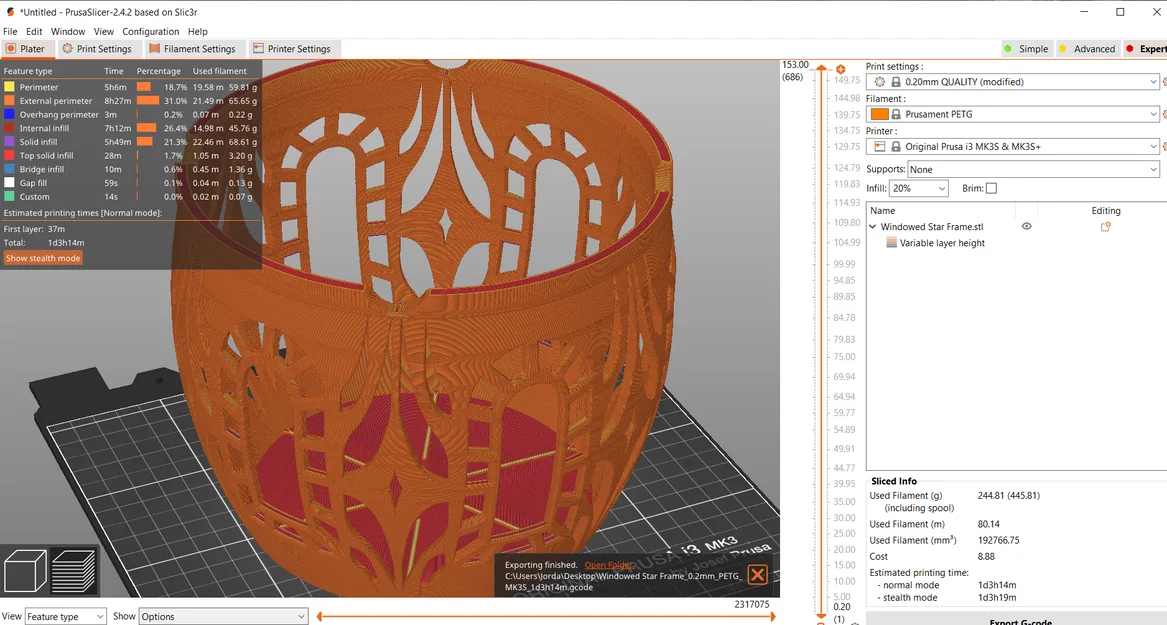Open the Feature type view dropdown
Viewport: 1167px width, 625px height.
(65, 617)
